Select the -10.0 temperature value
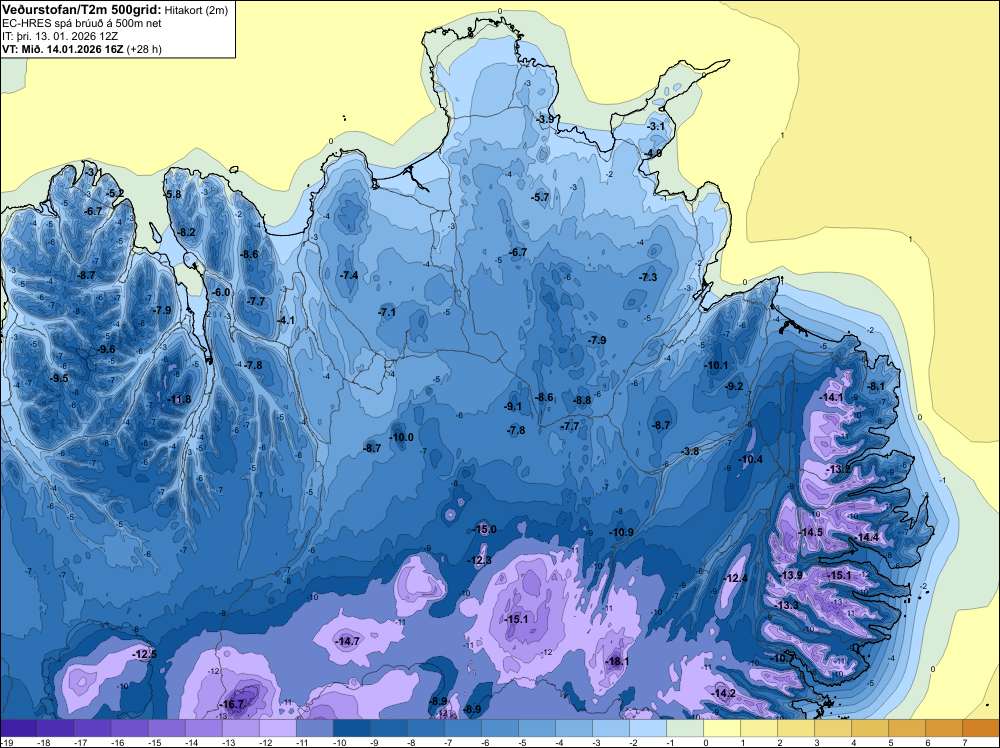Image resolution: width=1000 pixels, height=748 pixels. click(402, 437)
